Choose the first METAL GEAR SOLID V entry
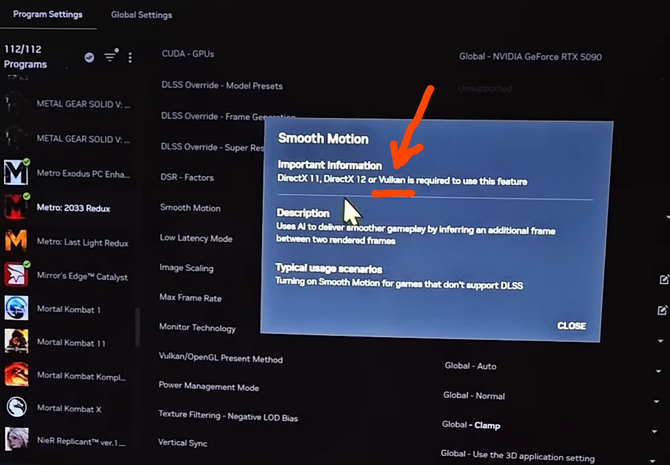Viewport: 670px width, 465px height. [84, 104]
